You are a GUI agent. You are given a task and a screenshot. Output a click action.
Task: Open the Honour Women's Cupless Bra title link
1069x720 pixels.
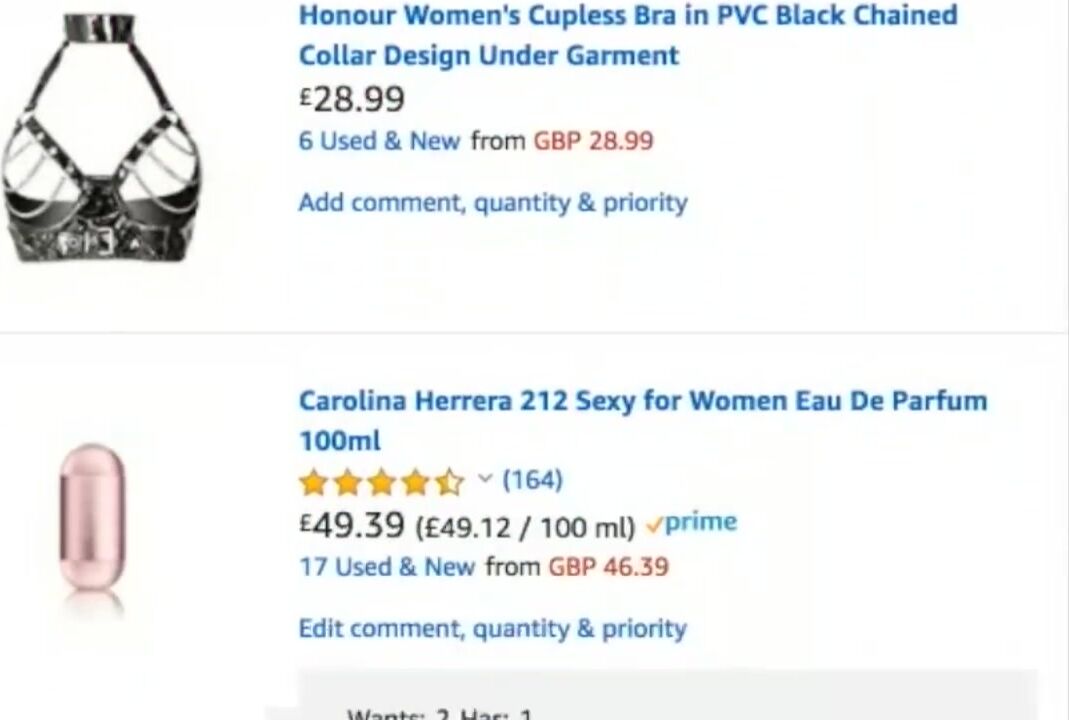click(628, 35)
